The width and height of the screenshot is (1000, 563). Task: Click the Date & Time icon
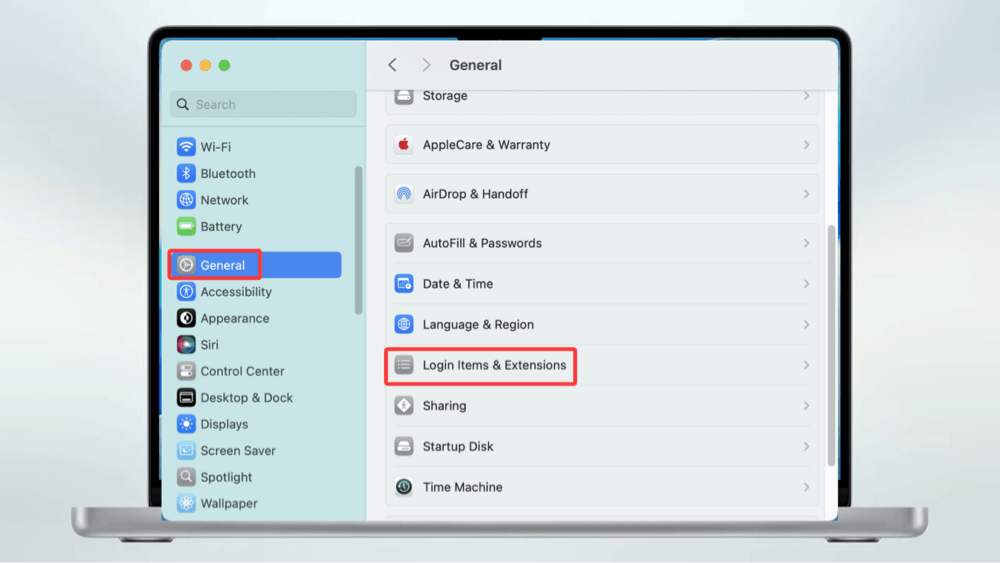click(404, 284)
